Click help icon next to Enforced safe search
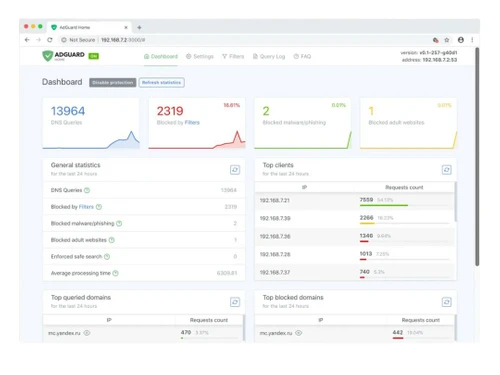The width and height of the screenshot is (500, 375). tap(107, 257)
